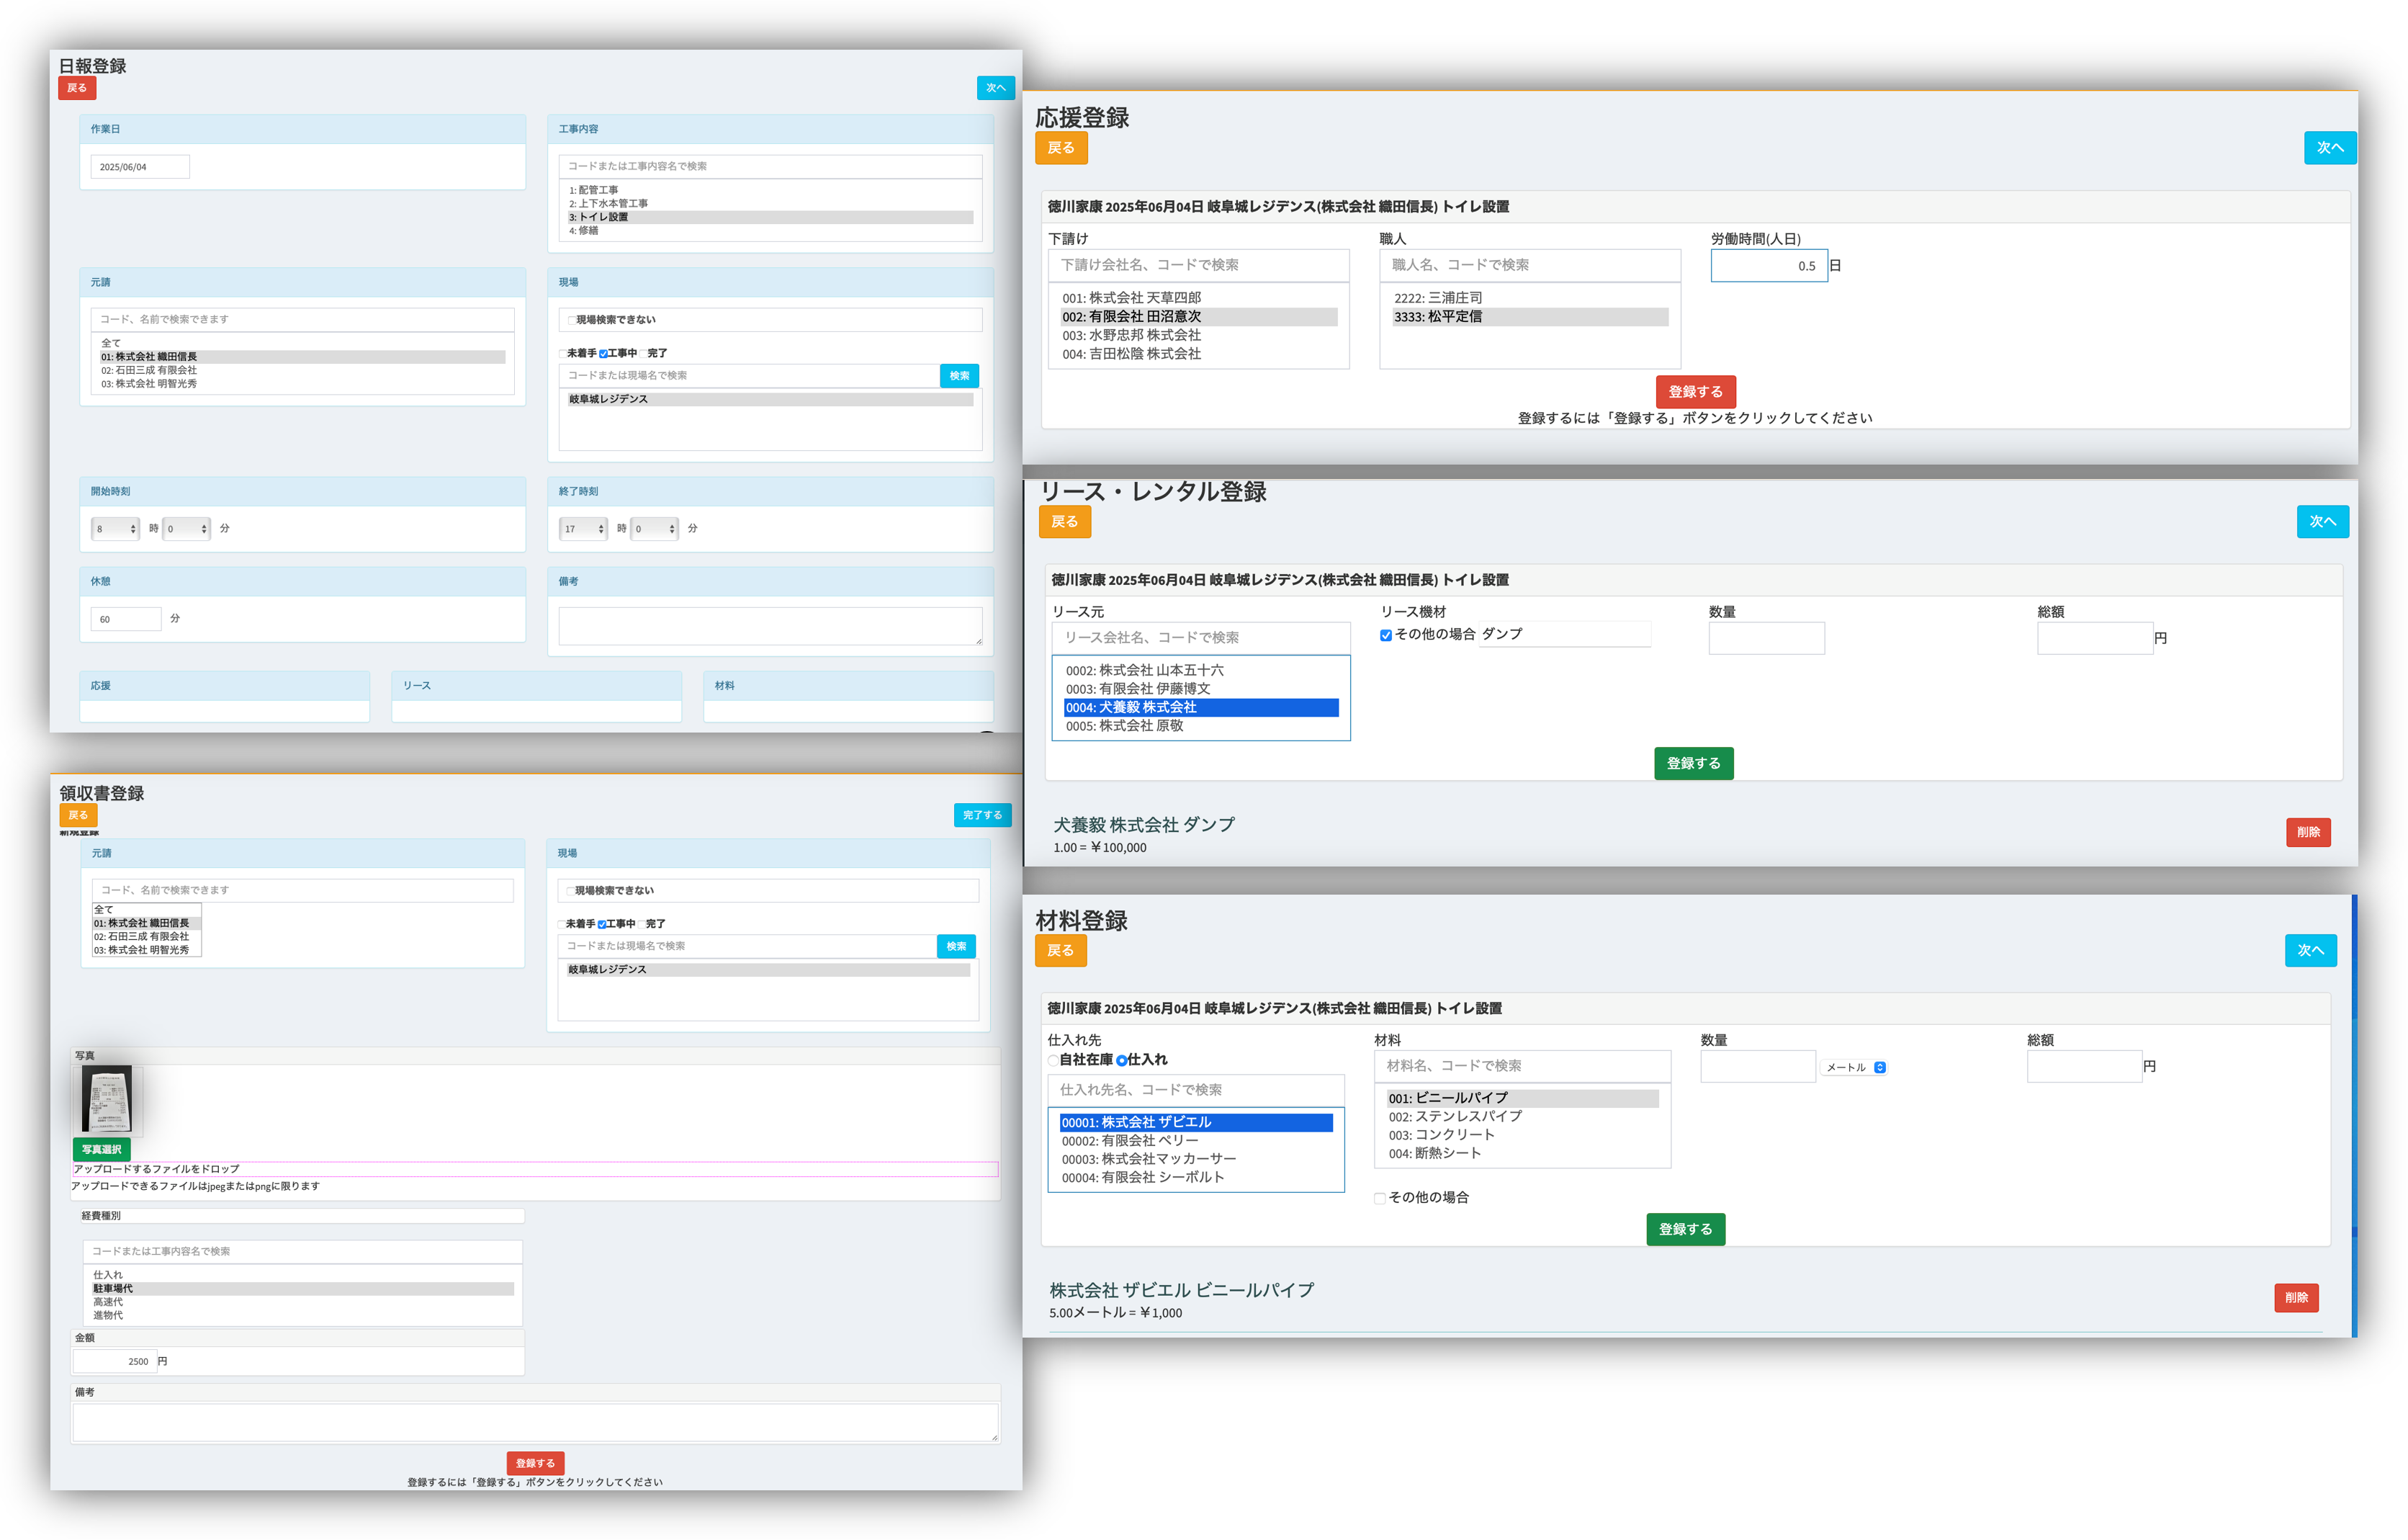The image size is (2408, 1540).
Task: Click red 登録する button in 応援登録
Action: click(x=1695, y=392)
